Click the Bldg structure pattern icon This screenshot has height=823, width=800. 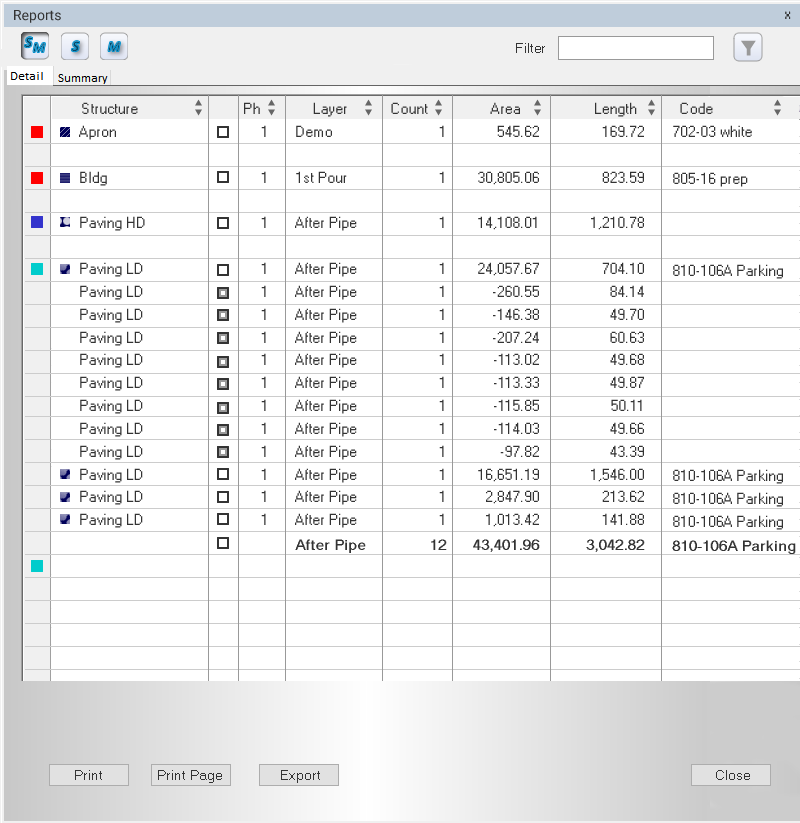(x=65, y=178)
